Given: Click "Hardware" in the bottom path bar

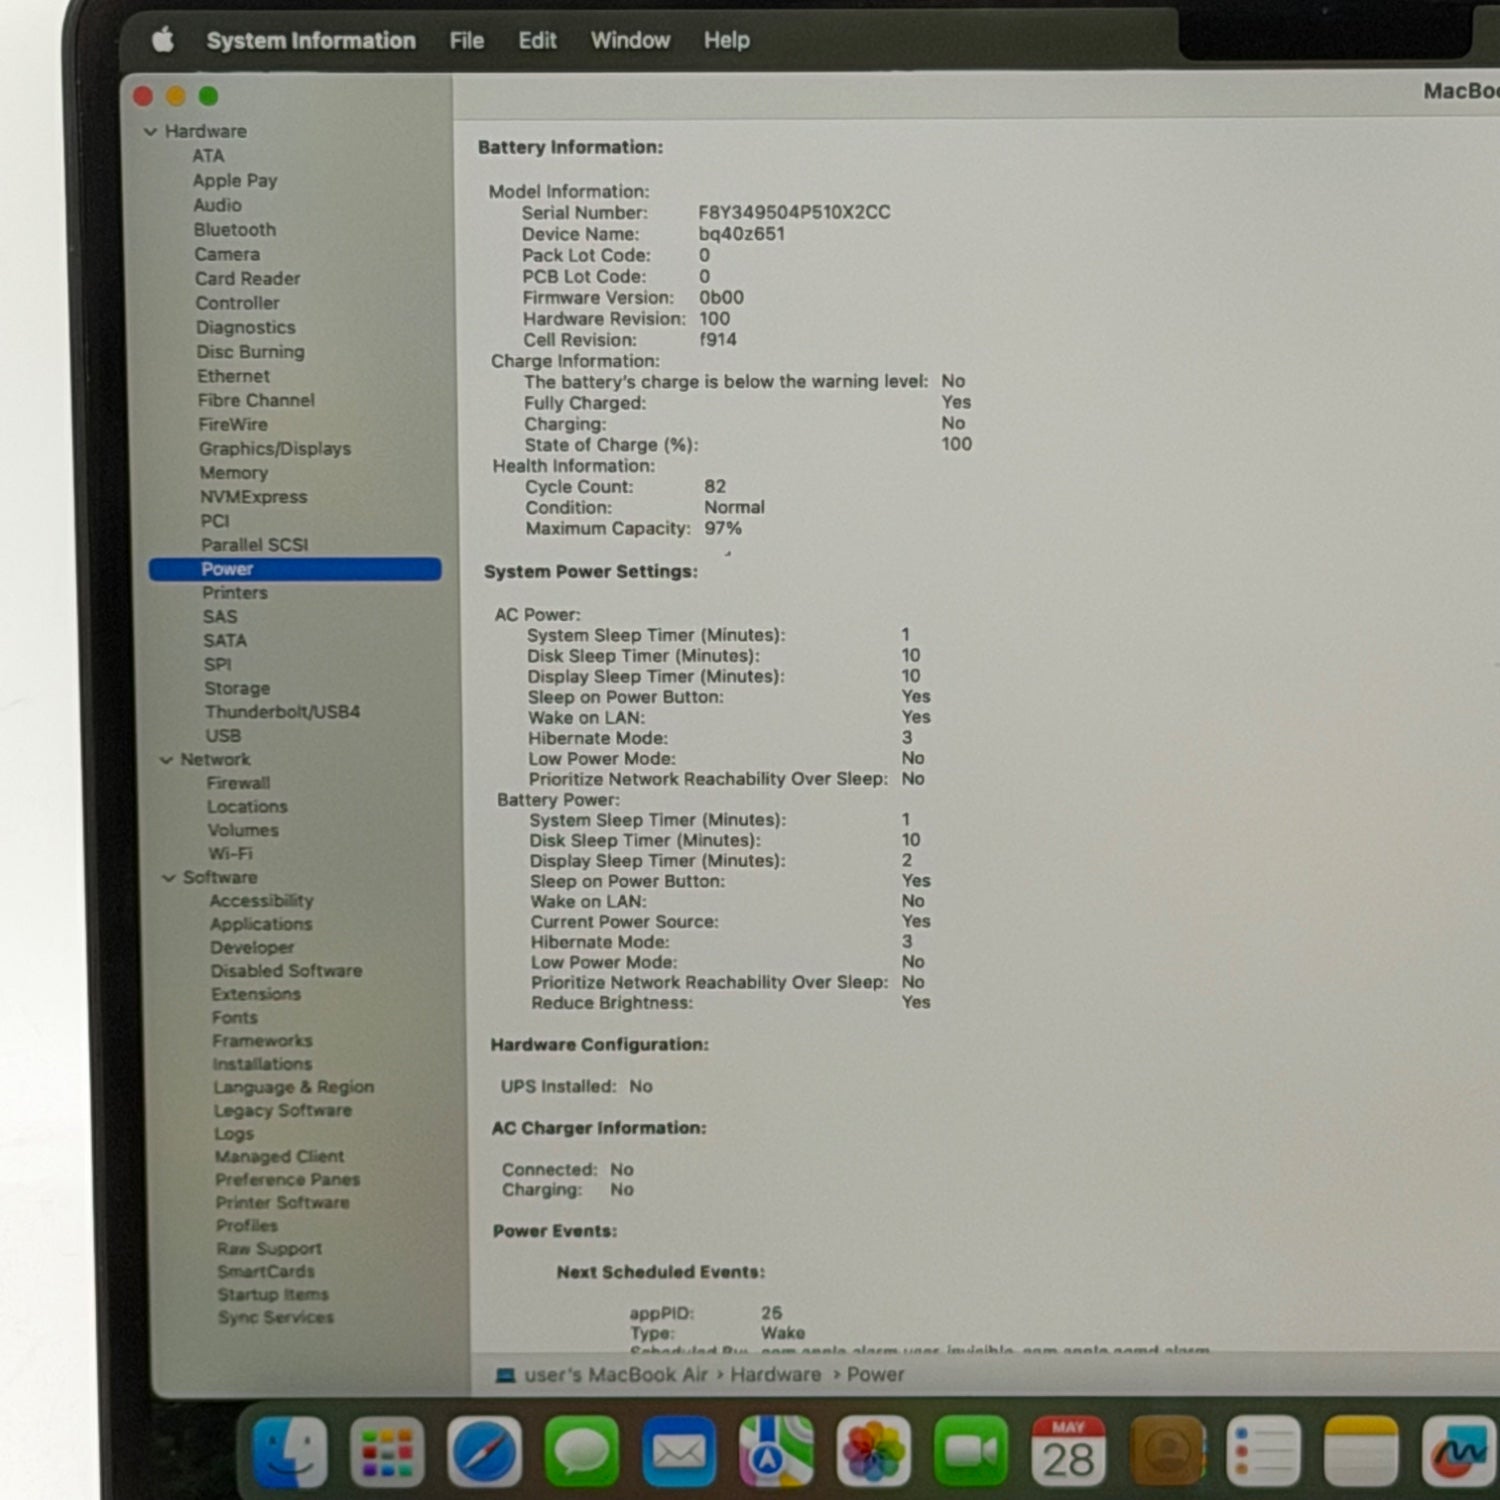Looking at the screenshot, I should tap(775, 1375).
